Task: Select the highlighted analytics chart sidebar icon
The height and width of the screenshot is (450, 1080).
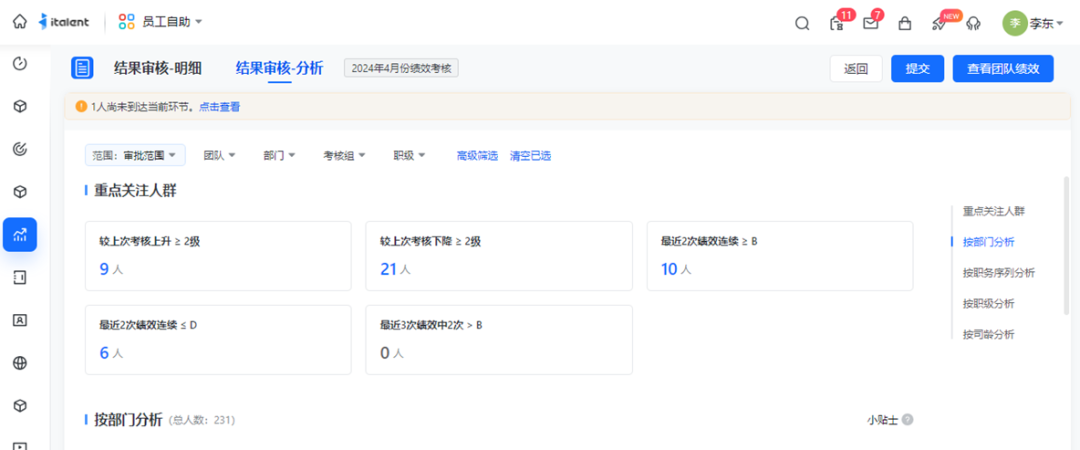Action: click(20, 235)
